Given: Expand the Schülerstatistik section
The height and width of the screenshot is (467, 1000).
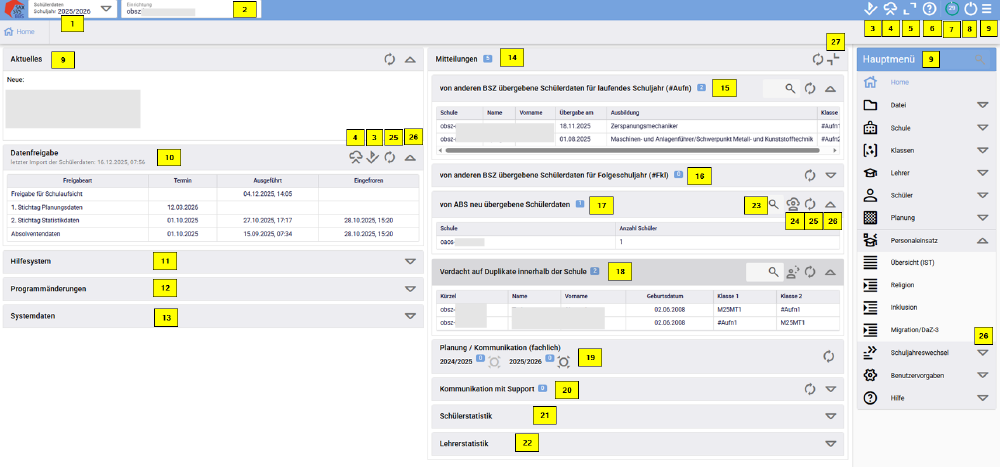Looking at the screenshot, I should 829,415.
